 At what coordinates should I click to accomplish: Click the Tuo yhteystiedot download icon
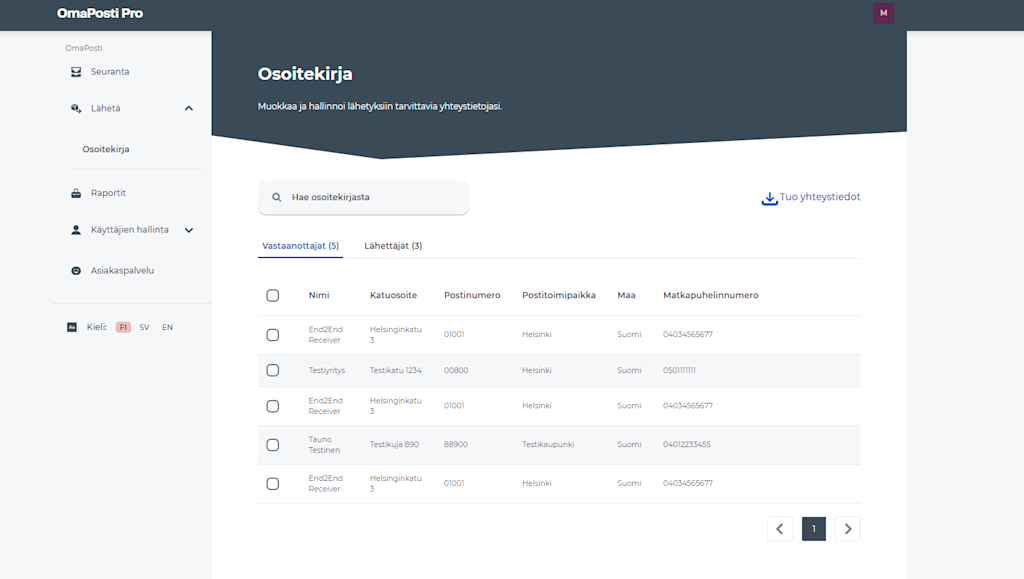769,198
